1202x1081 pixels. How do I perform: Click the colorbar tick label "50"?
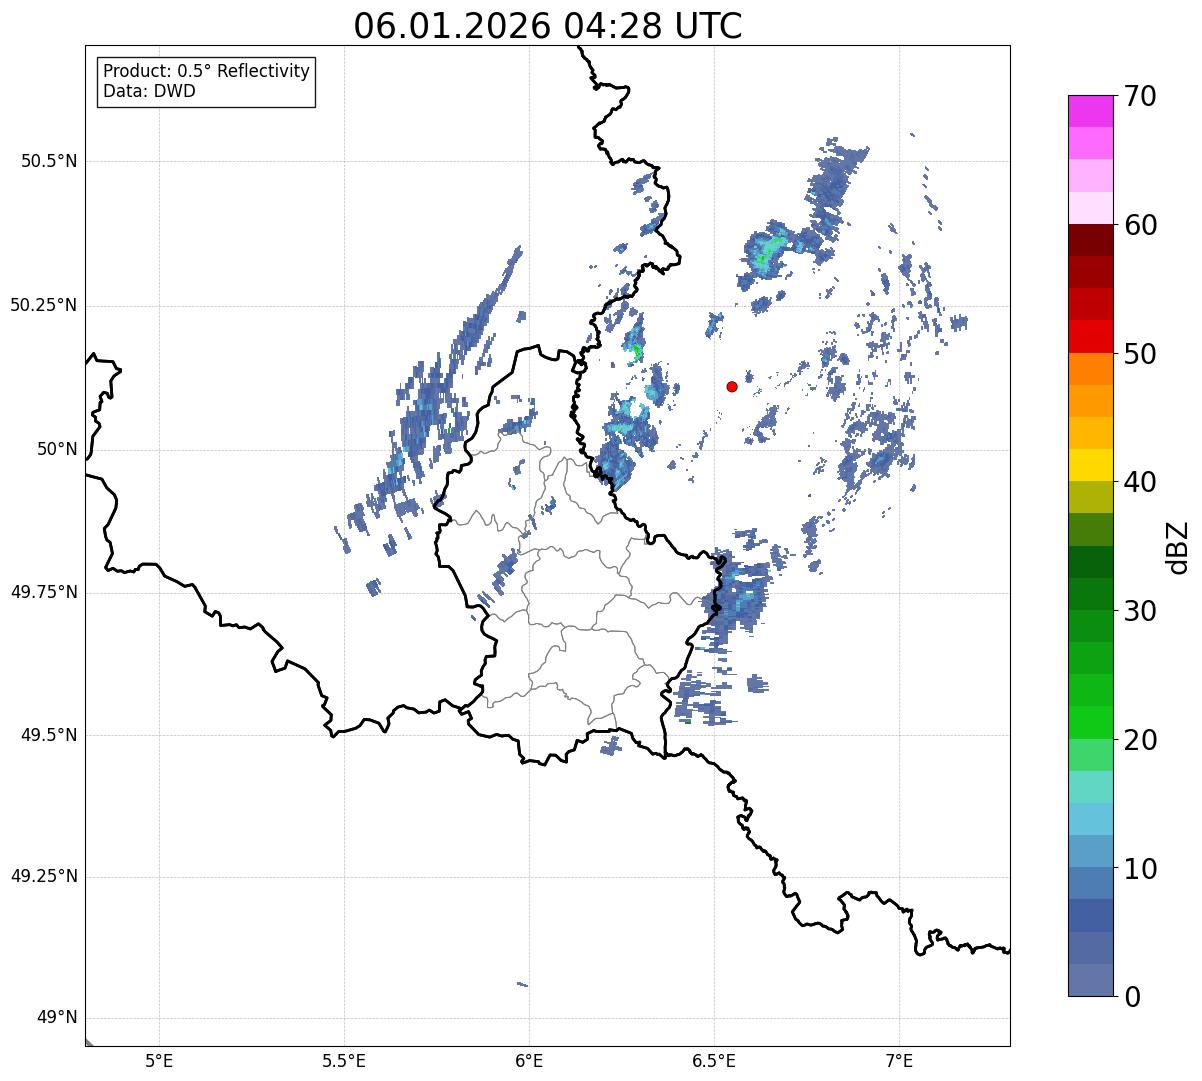click(x=1140, y=354)
